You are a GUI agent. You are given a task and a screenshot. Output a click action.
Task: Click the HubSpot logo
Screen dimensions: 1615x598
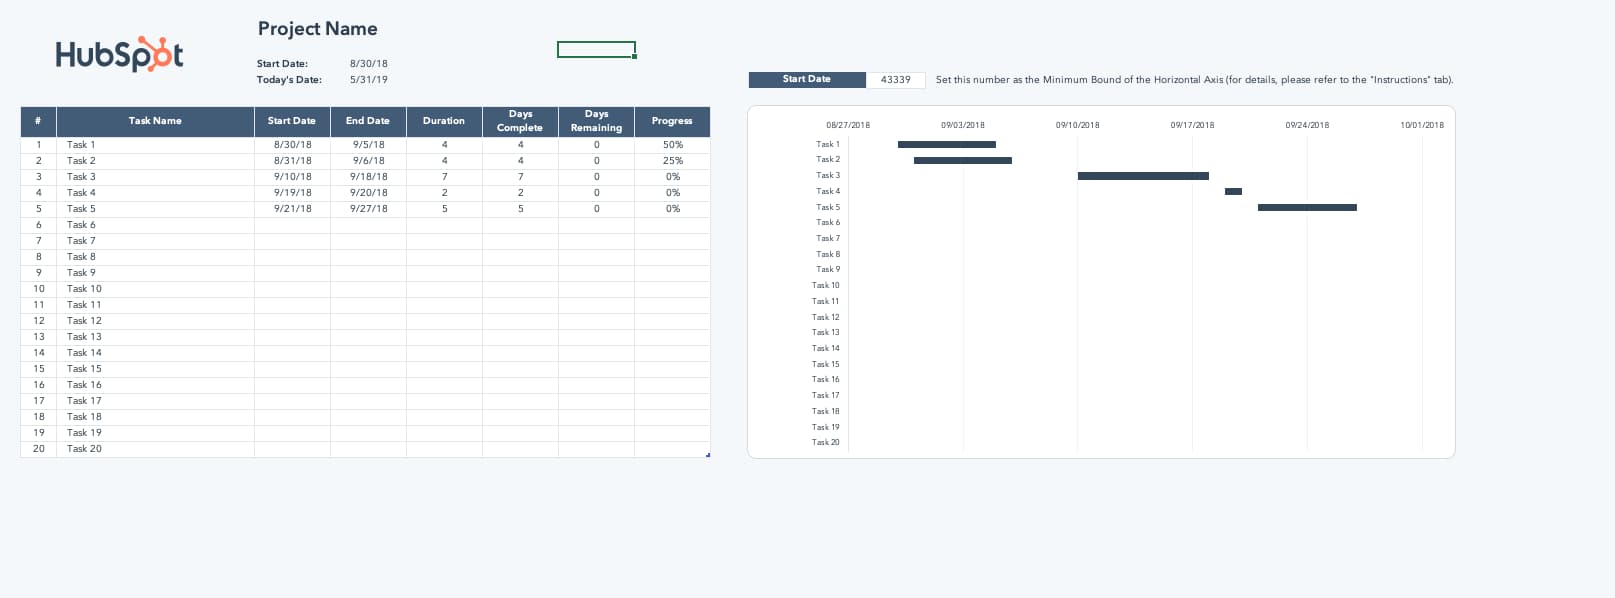click(x=119, y=54)
